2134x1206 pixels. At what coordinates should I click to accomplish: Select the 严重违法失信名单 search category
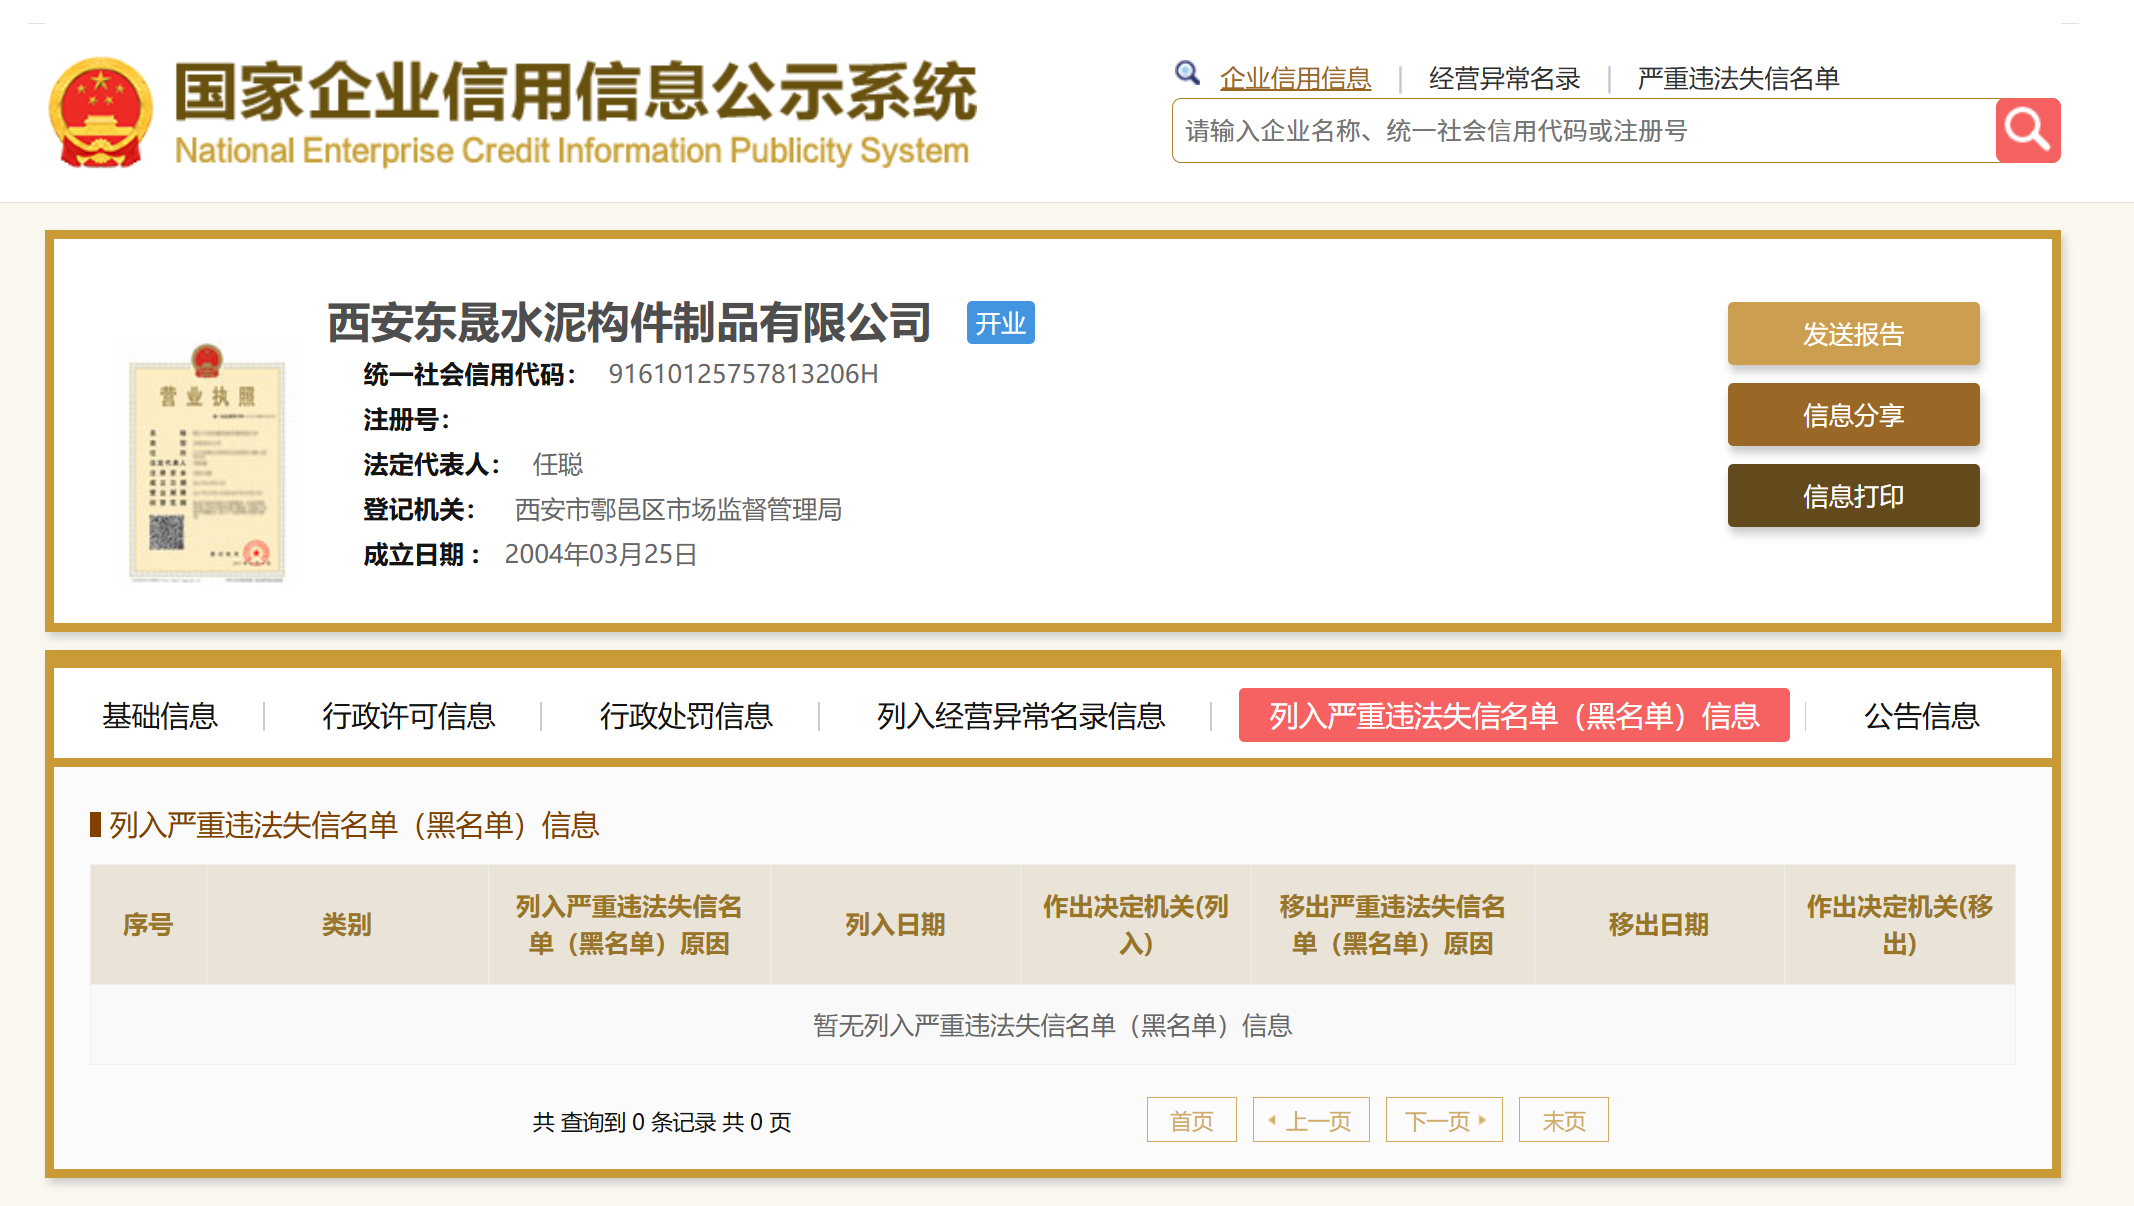click(1738, 78)
